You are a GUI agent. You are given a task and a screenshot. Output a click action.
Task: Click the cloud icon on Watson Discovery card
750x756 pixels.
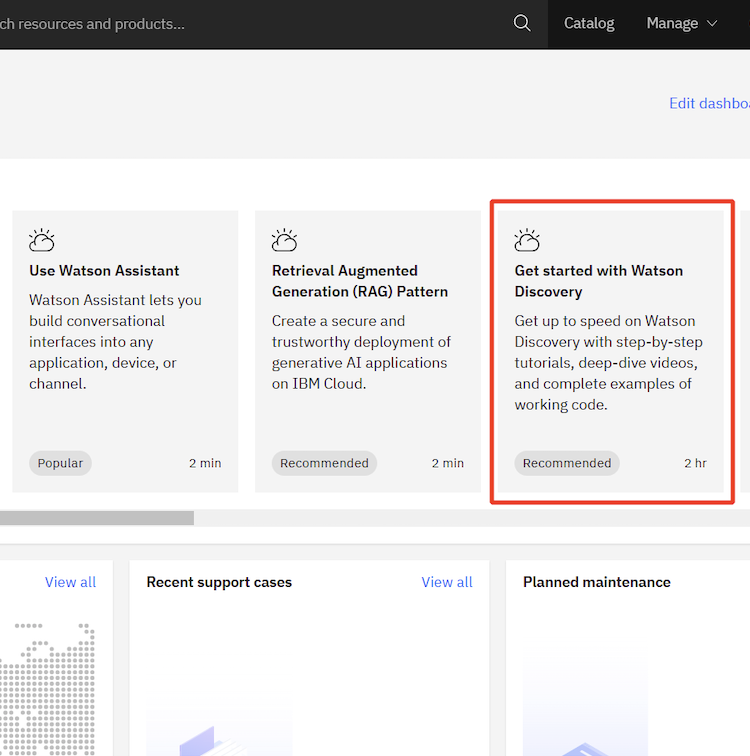point(527,240)
